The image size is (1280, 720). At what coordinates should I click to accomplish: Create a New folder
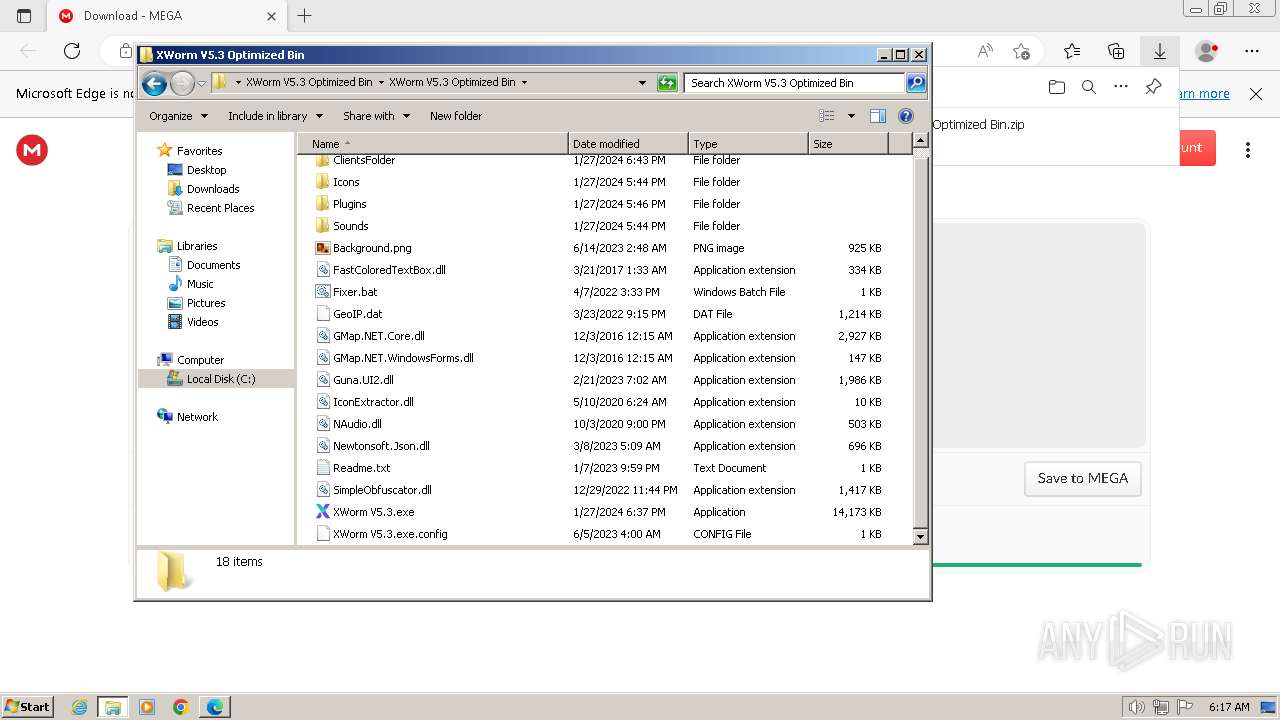(456, 116)
